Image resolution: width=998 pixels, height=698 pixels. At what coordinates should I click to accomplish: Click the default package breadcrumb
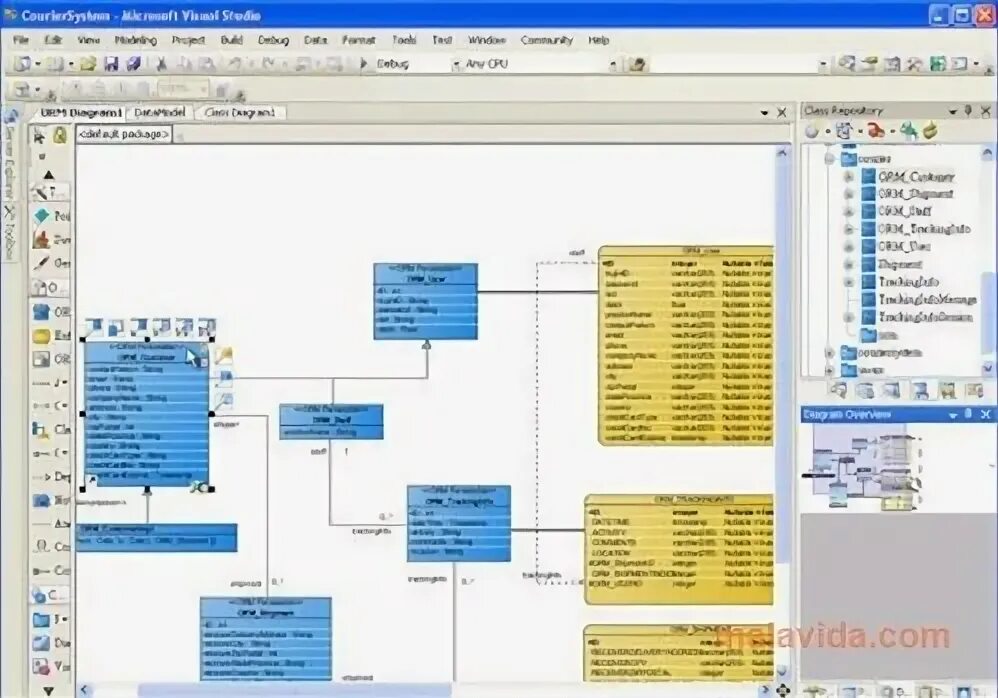(x=124, y=134)
